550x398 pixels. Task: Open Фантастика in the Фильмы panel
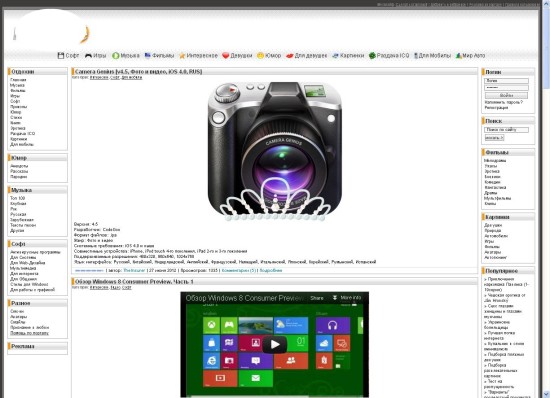tap(495, 188)
